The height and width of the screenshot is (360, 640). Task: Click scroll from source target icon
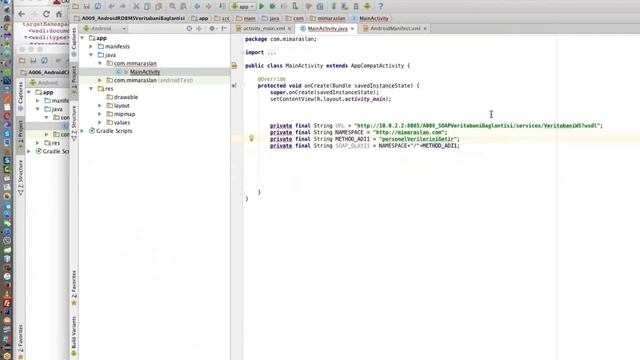tap(189, 29)
